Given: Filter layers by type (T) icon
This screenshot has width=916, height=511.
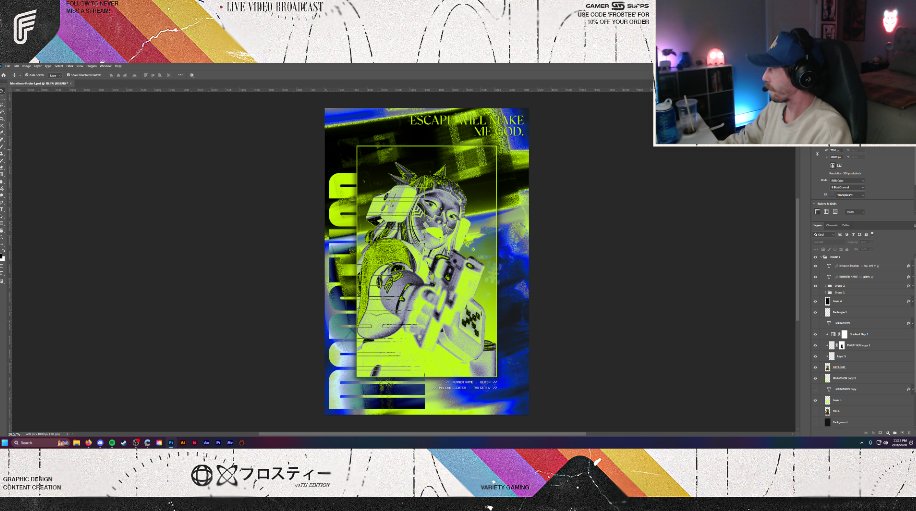Looking at the screenshot, I should (853, 235).
